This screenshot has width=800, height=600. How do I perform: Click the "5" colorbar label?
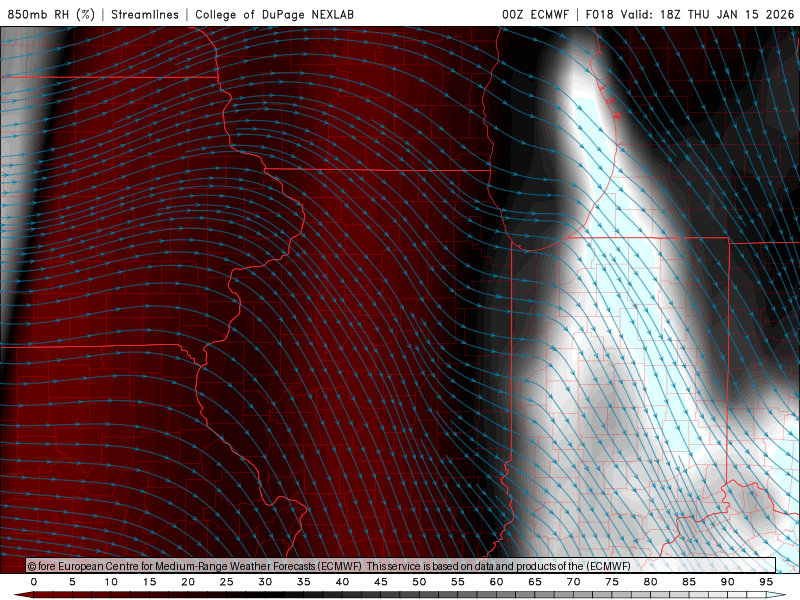point(72,582)
